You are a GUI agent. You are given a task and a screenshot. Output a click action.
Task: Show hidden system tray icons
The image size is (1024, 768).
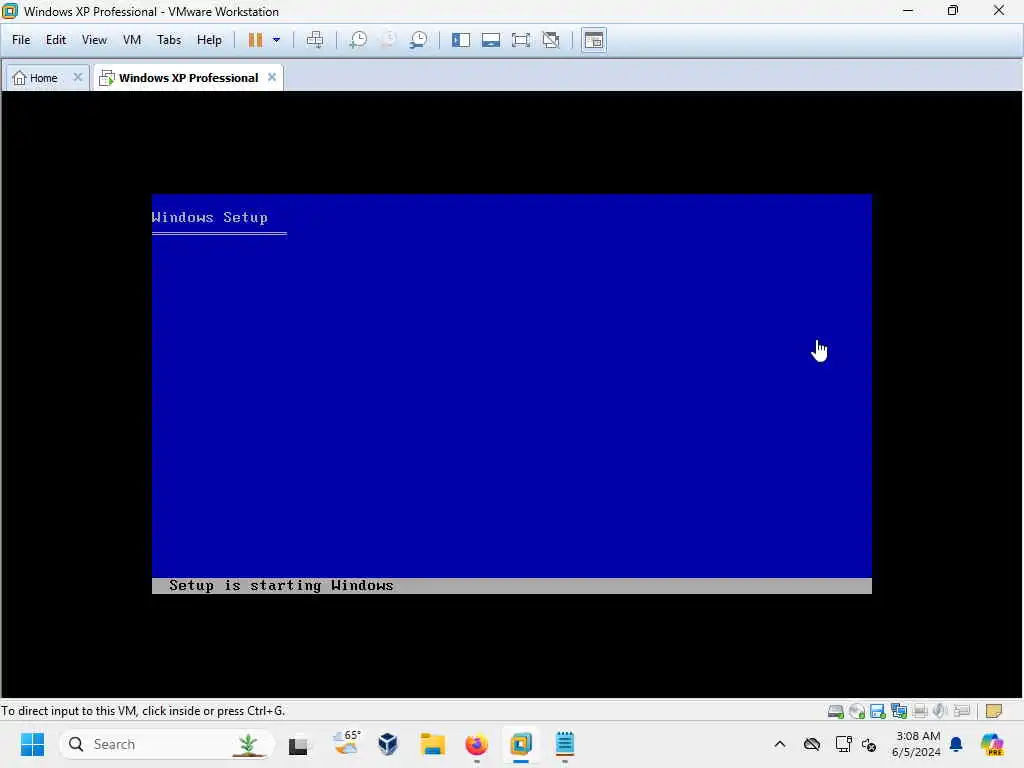[780, 744]
